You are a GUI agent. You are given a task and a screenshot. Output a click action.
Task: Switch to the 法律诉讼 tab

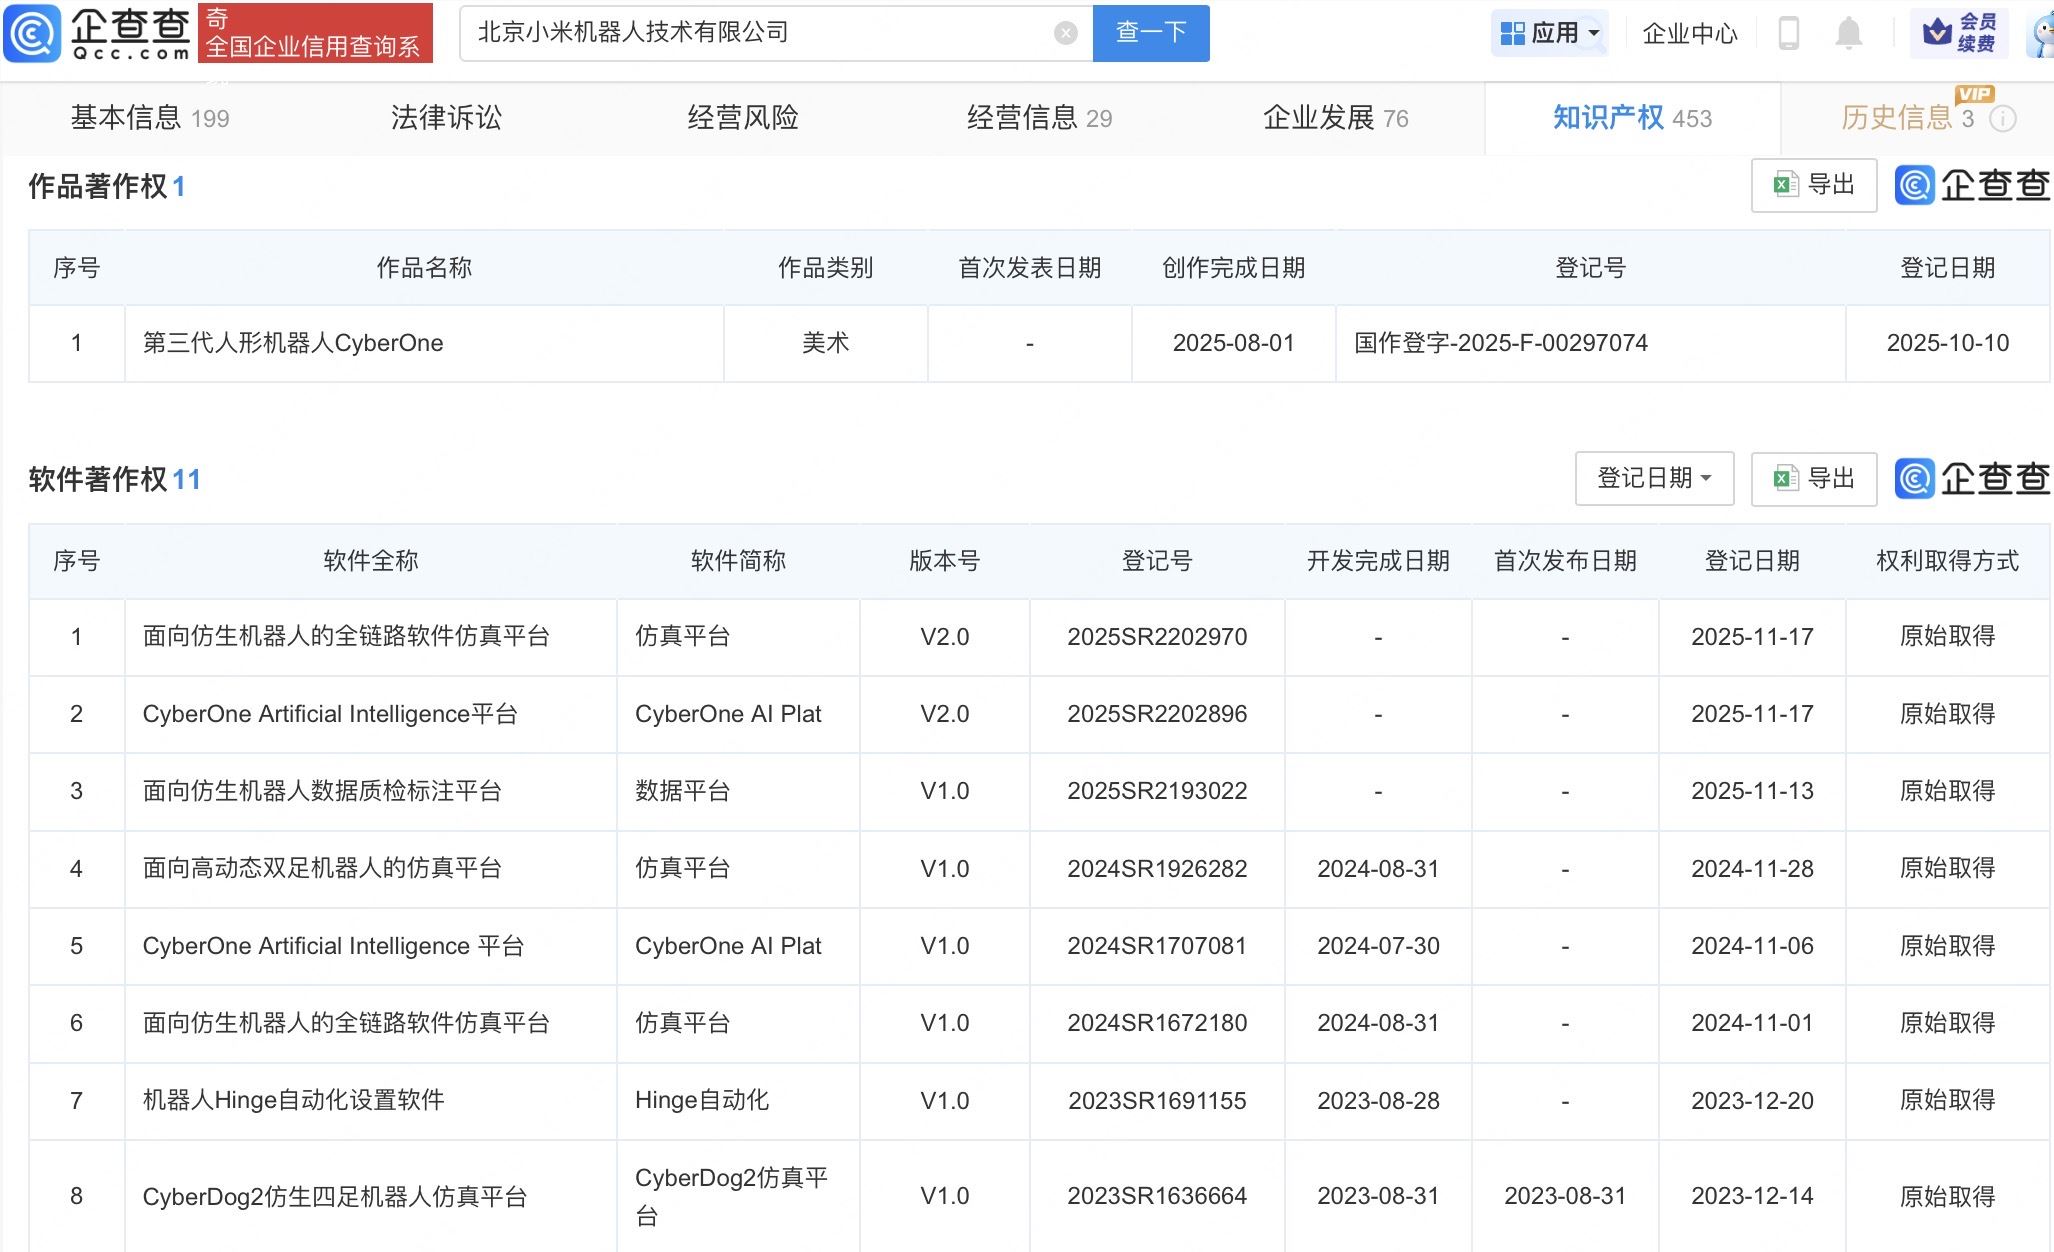pos(446,118)
